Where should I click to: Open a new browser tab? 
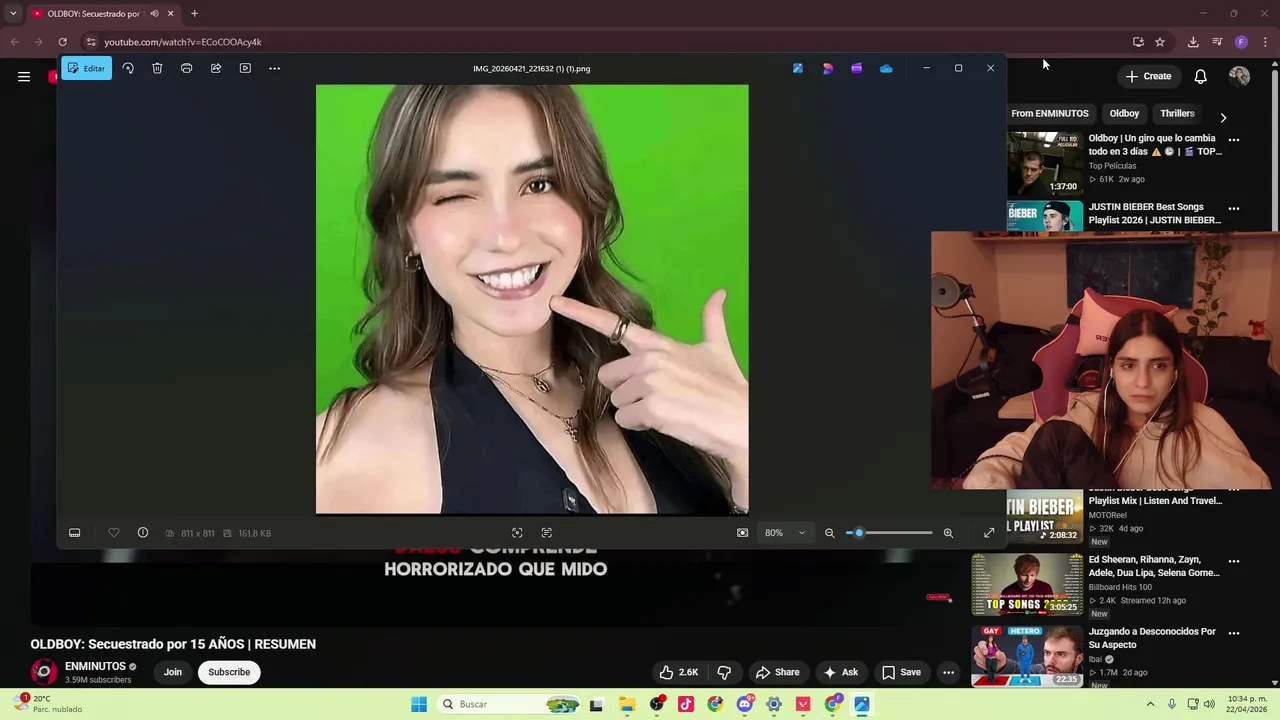click(194, 13)
